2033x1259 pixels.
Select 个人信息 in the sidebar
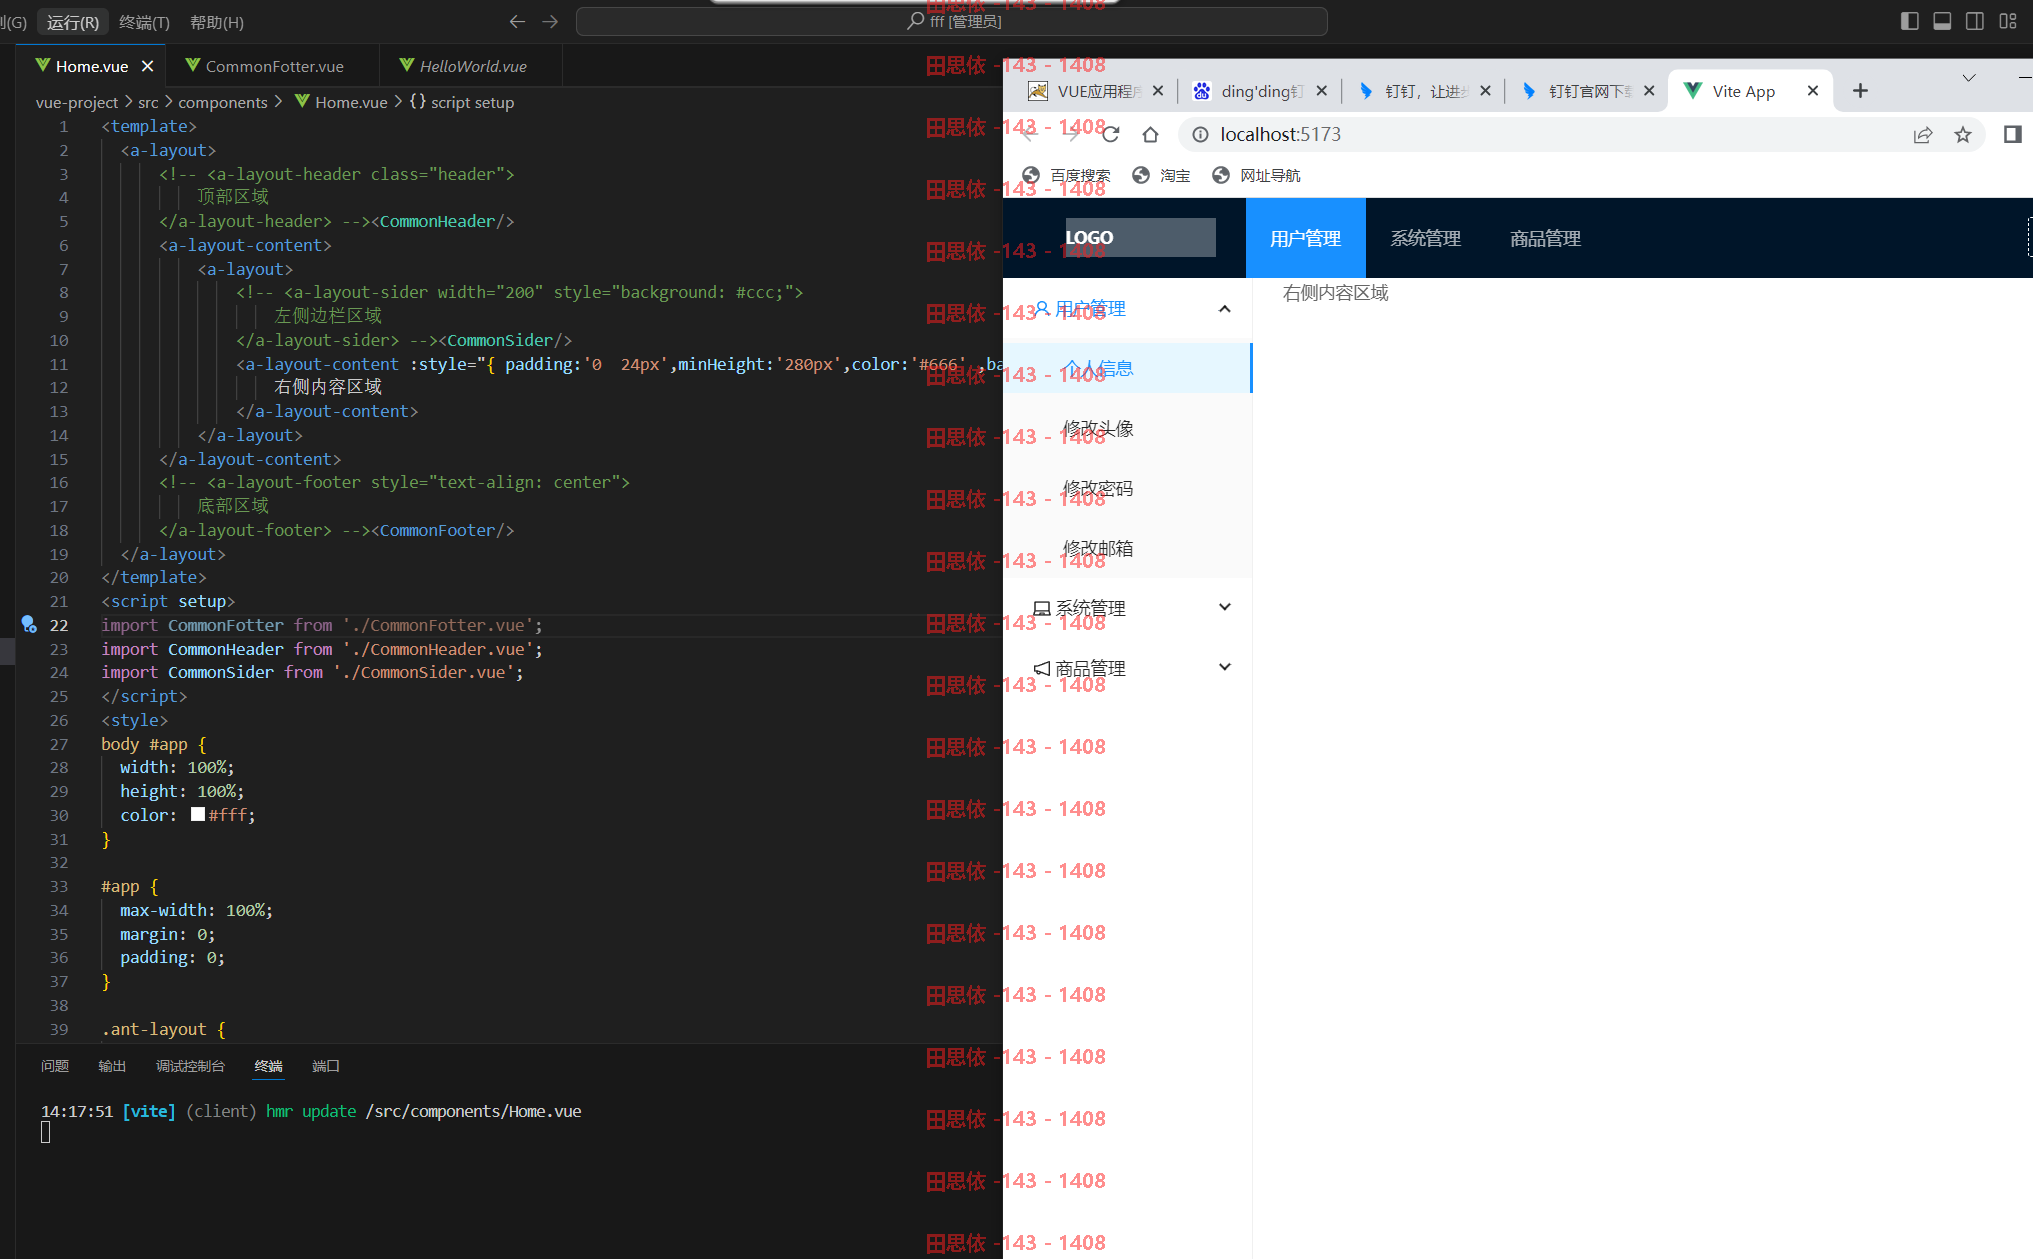1128,368
